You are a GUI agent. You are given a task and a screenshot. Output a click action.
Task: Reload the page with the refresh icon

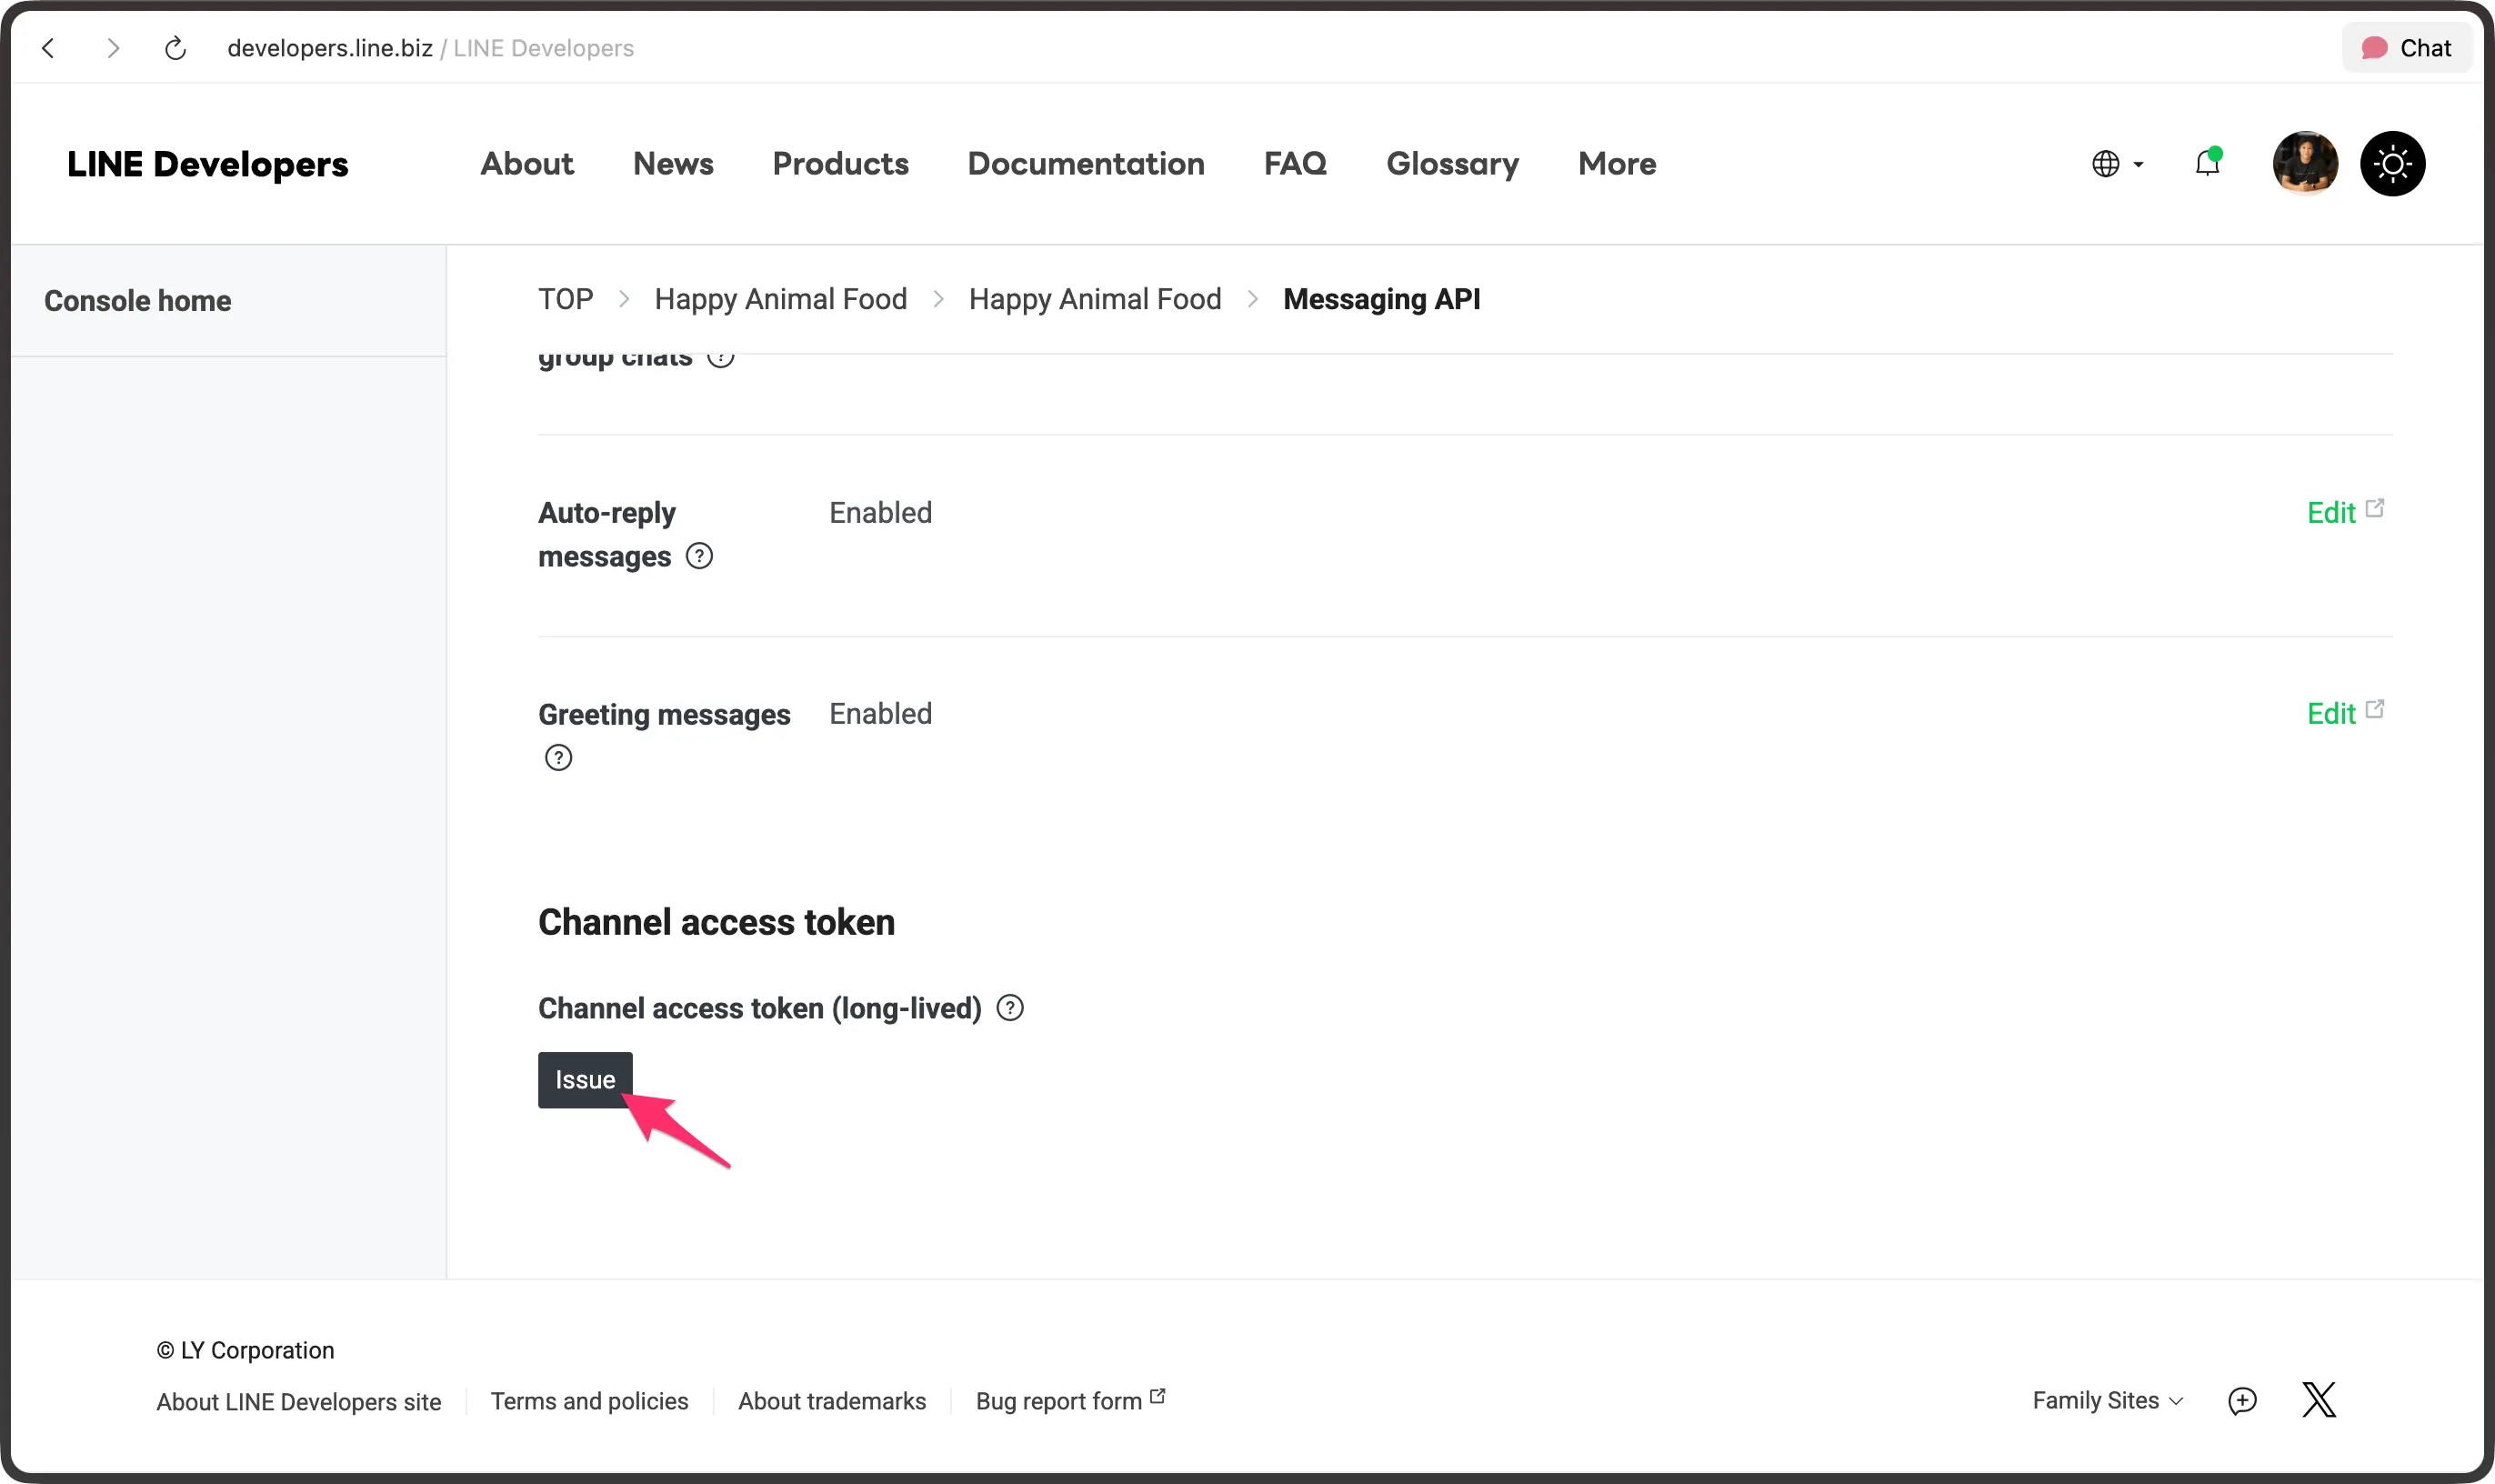175,47
